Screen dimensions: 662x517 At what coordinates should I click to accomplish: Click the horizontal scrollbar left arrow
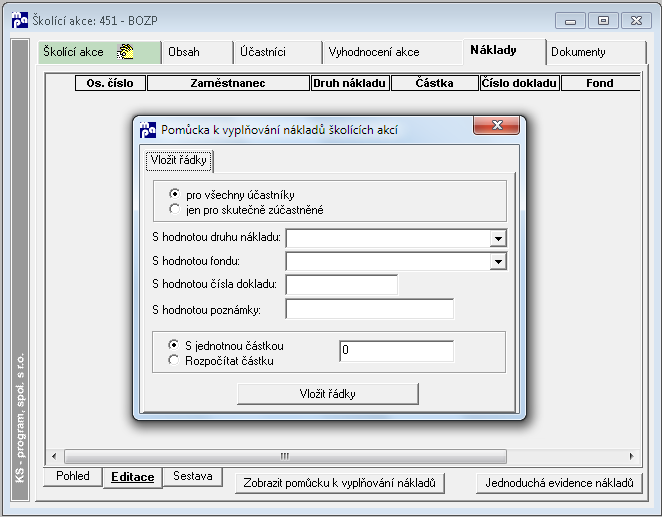tap(54, 456)
